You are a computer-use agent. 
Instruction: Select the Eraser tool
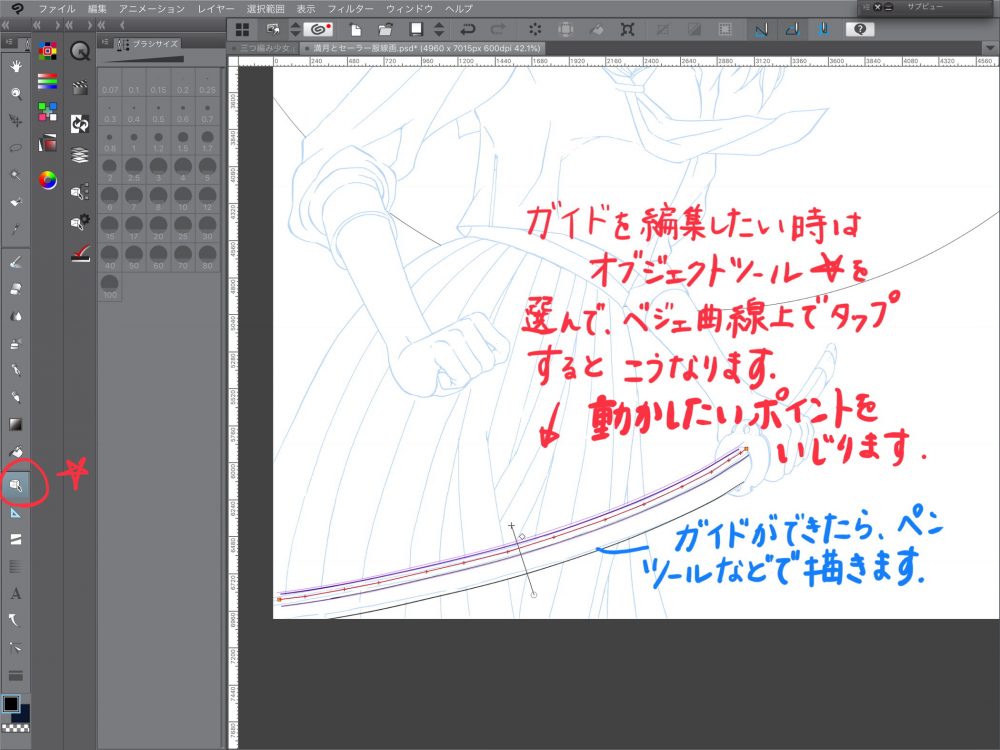16,288
